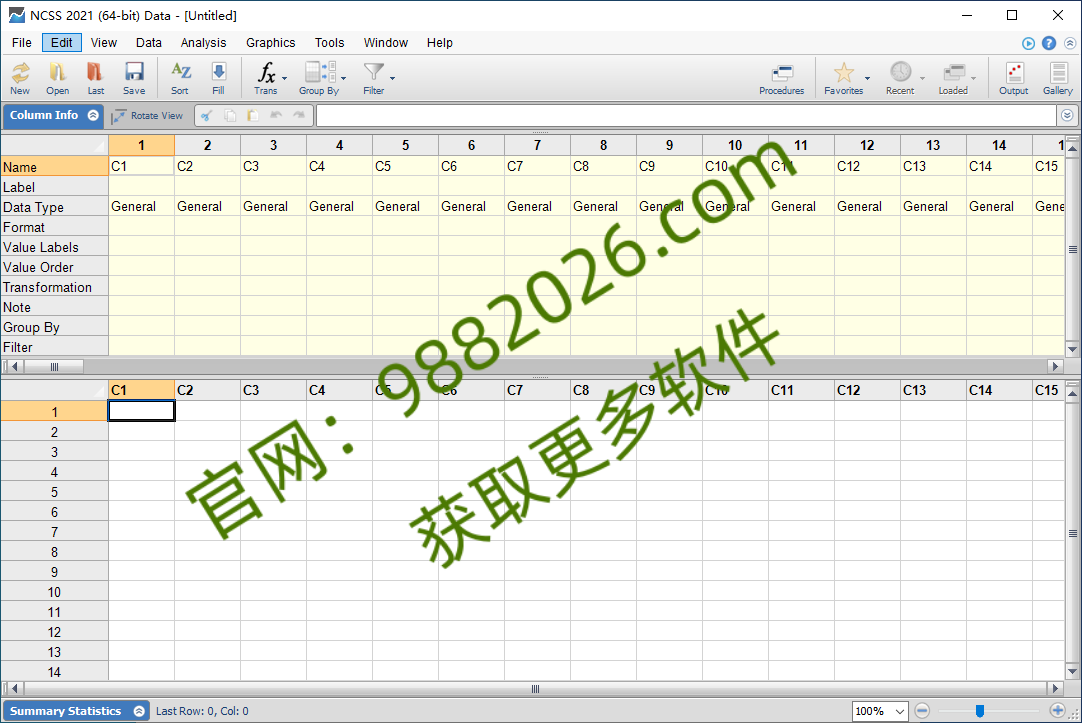Open the Tools menu
Viewport: 1082px width, 723px height.
tap(329, 43)
